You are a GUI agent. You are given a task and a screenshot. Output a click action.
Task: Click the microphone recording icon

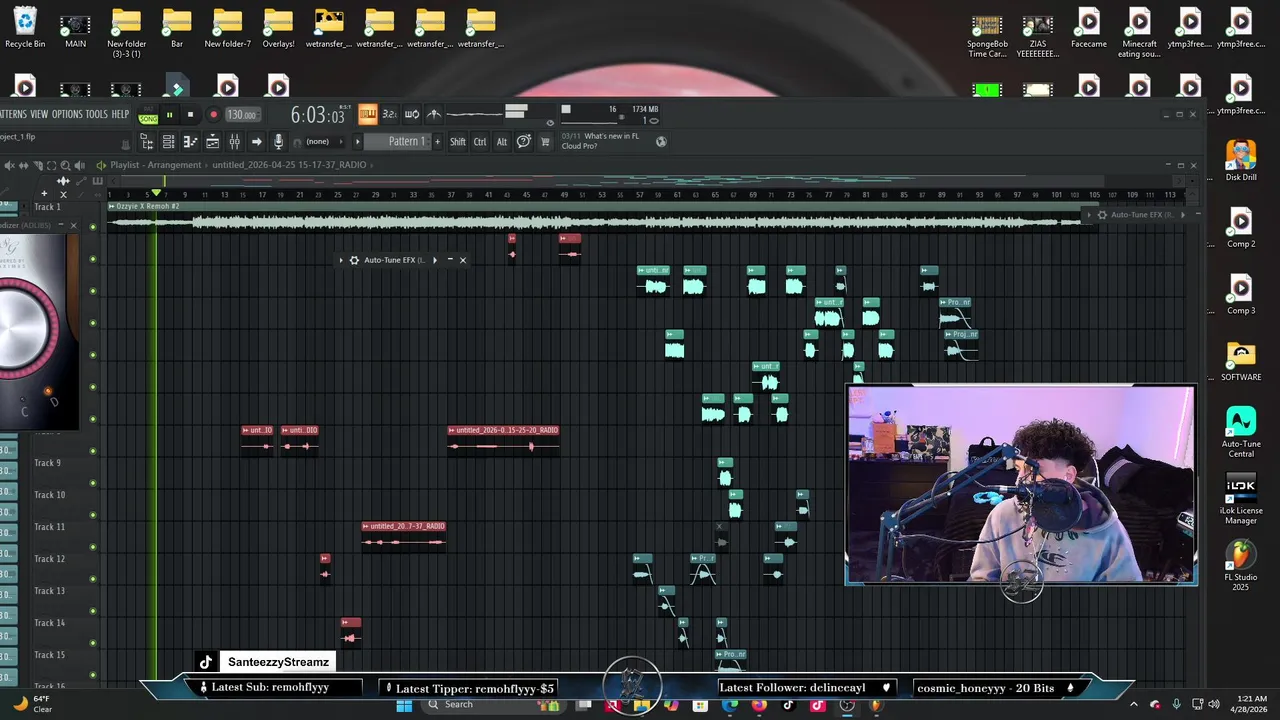[x=278, y=141]
